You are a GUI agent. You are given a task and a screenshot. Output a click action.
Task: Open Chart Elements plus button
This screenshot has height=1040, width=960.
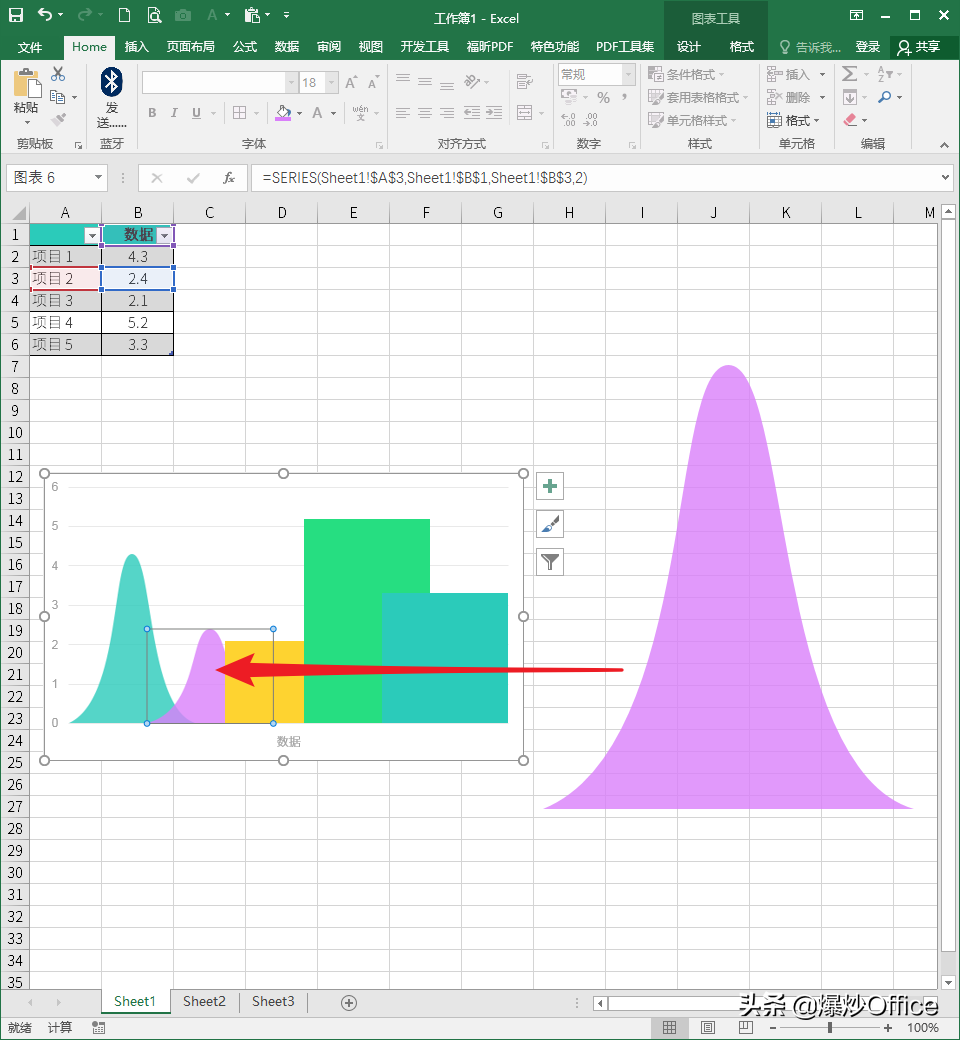tap(549, 486)
